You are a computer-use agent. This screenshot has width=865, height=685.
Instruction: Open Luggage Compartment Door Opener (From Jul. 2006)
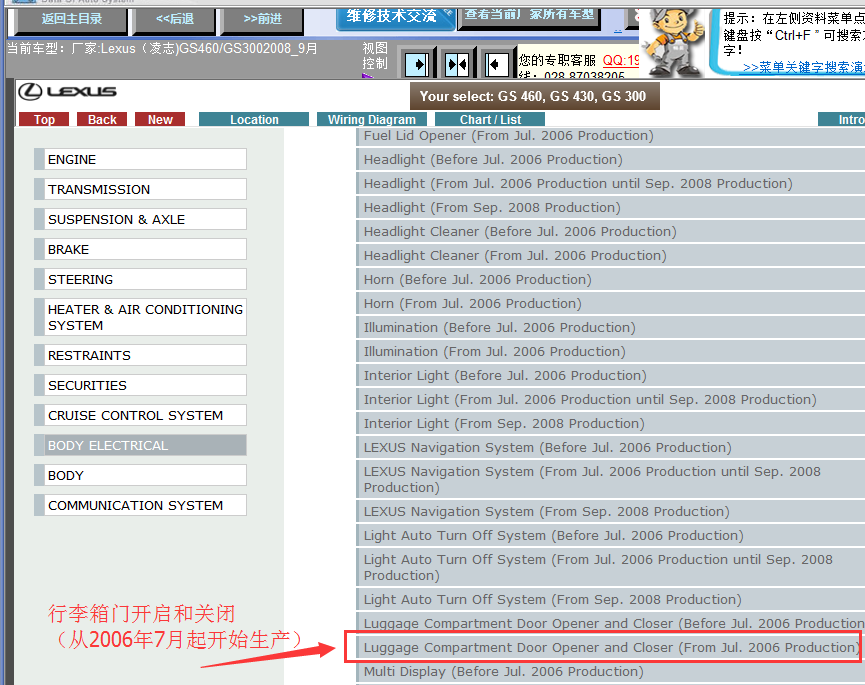click(x=611, y=647)
